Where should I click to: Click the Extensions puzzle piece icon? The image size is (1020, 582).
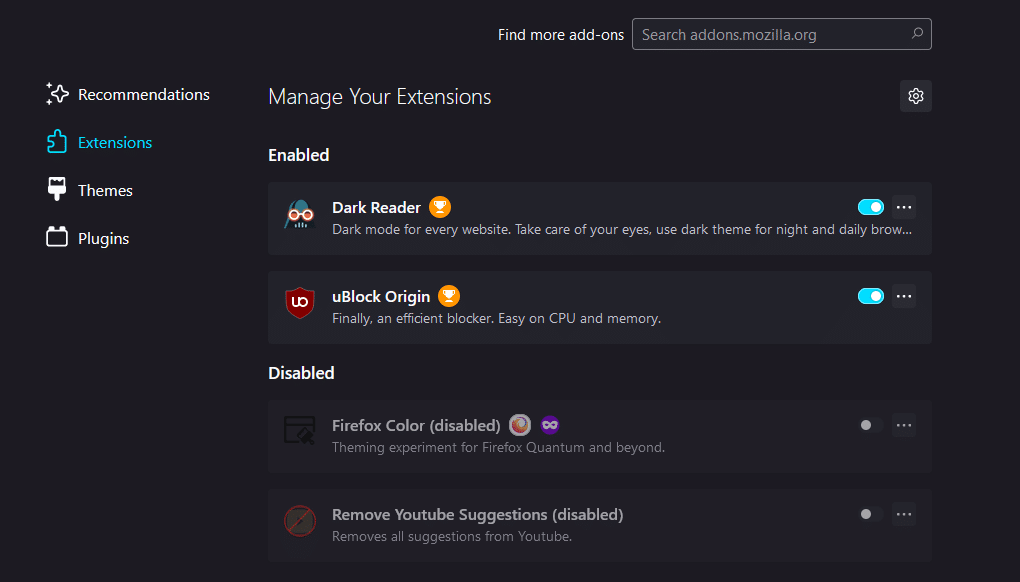point(57,142)
